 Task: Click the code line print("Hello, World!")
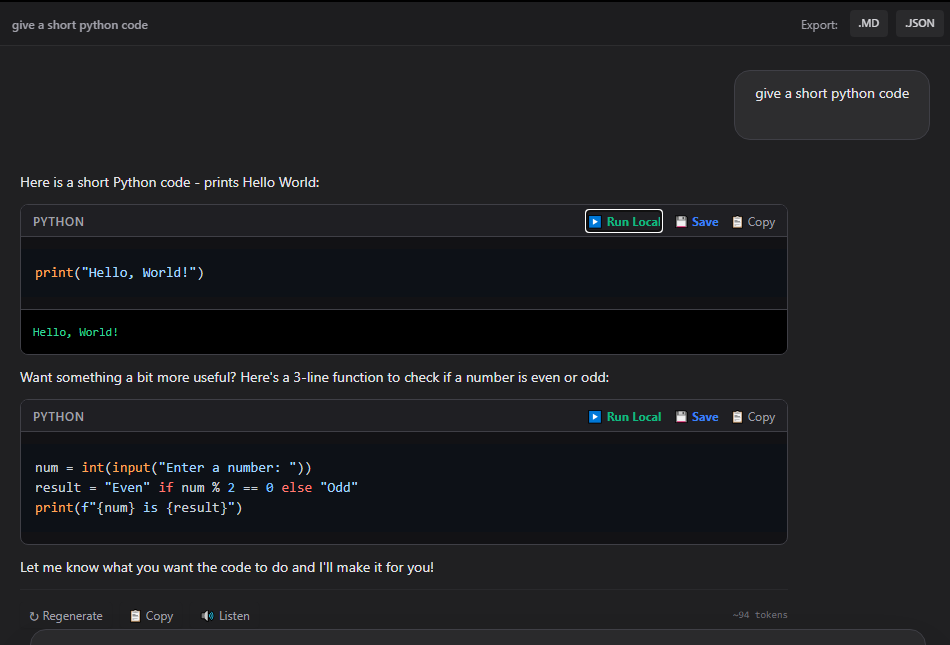[x=119, y=273]
